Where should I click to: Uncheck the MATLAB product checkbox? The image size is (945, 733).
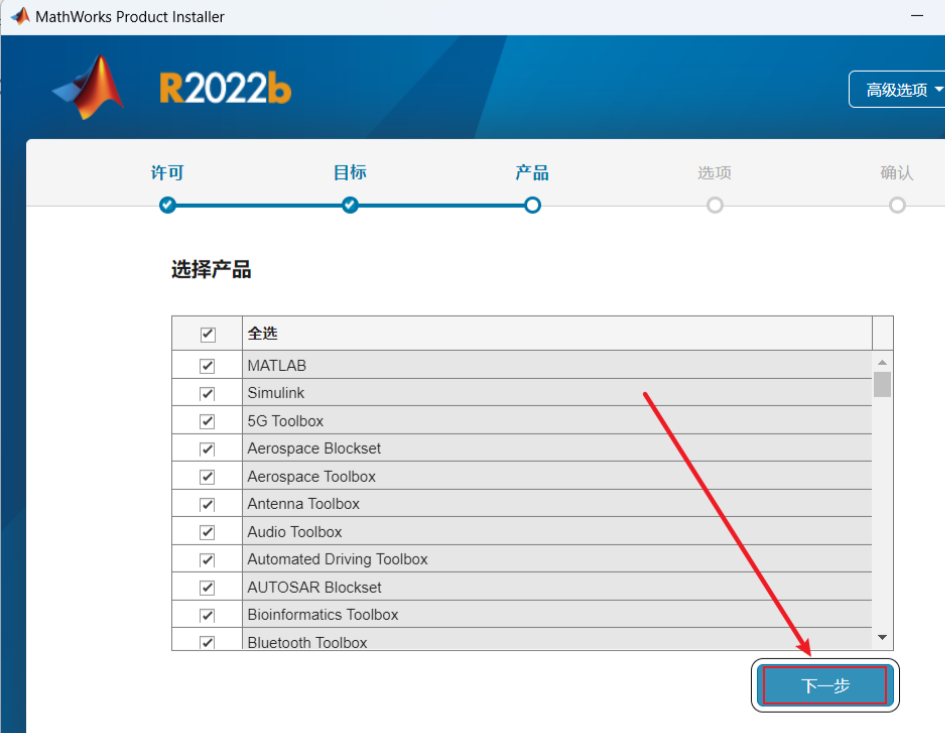[x=206, y=365]
